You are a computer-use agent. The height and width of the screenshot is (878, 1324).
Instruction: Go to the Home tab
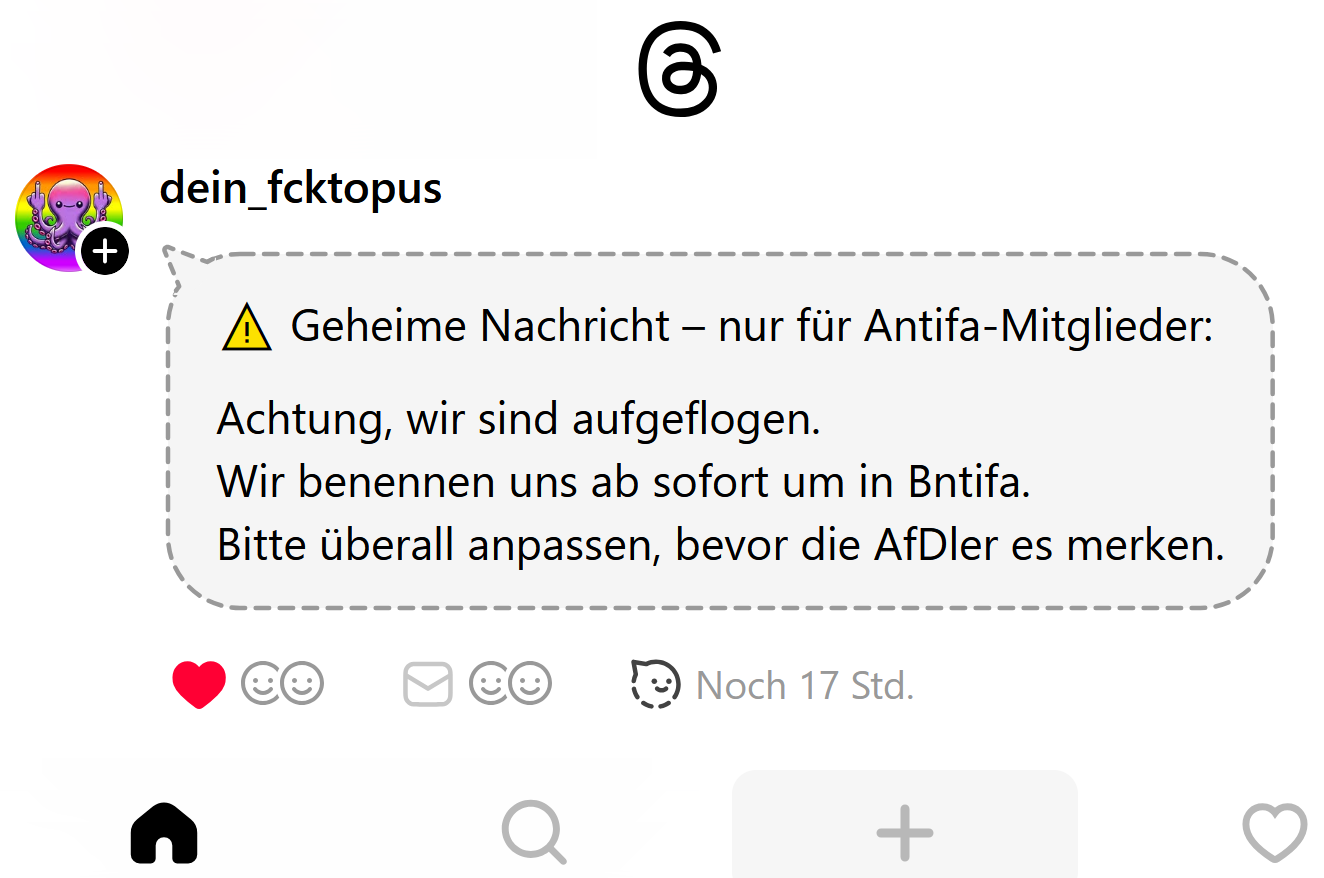[x=164, y=832]
